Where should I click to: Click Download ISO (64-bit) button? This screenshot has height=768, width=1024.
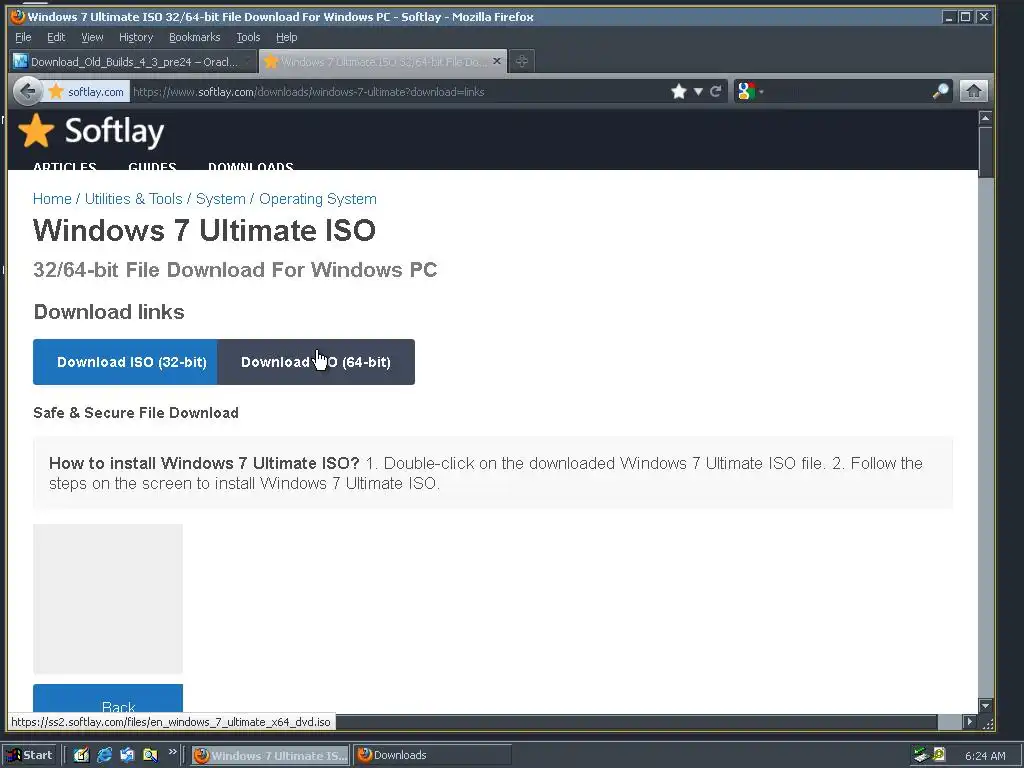(316, 362)
